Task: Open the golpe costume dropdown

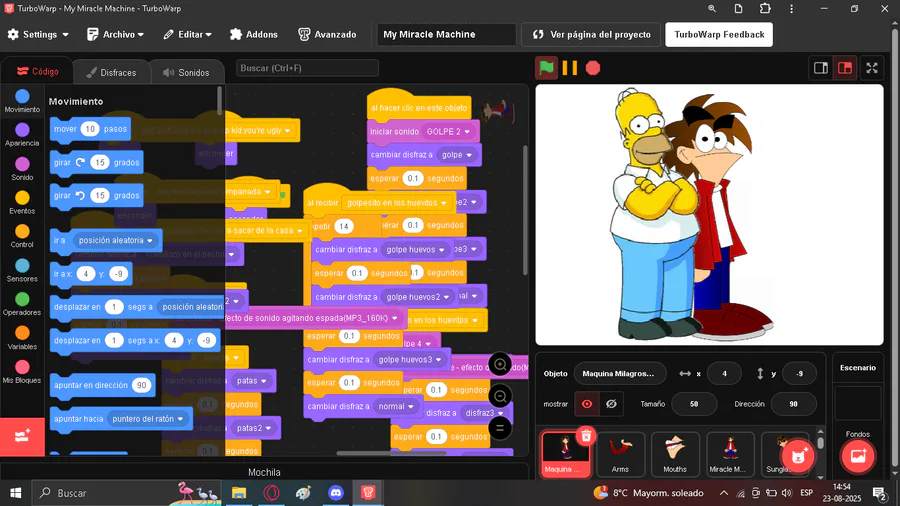Action: tap(457, 155)
